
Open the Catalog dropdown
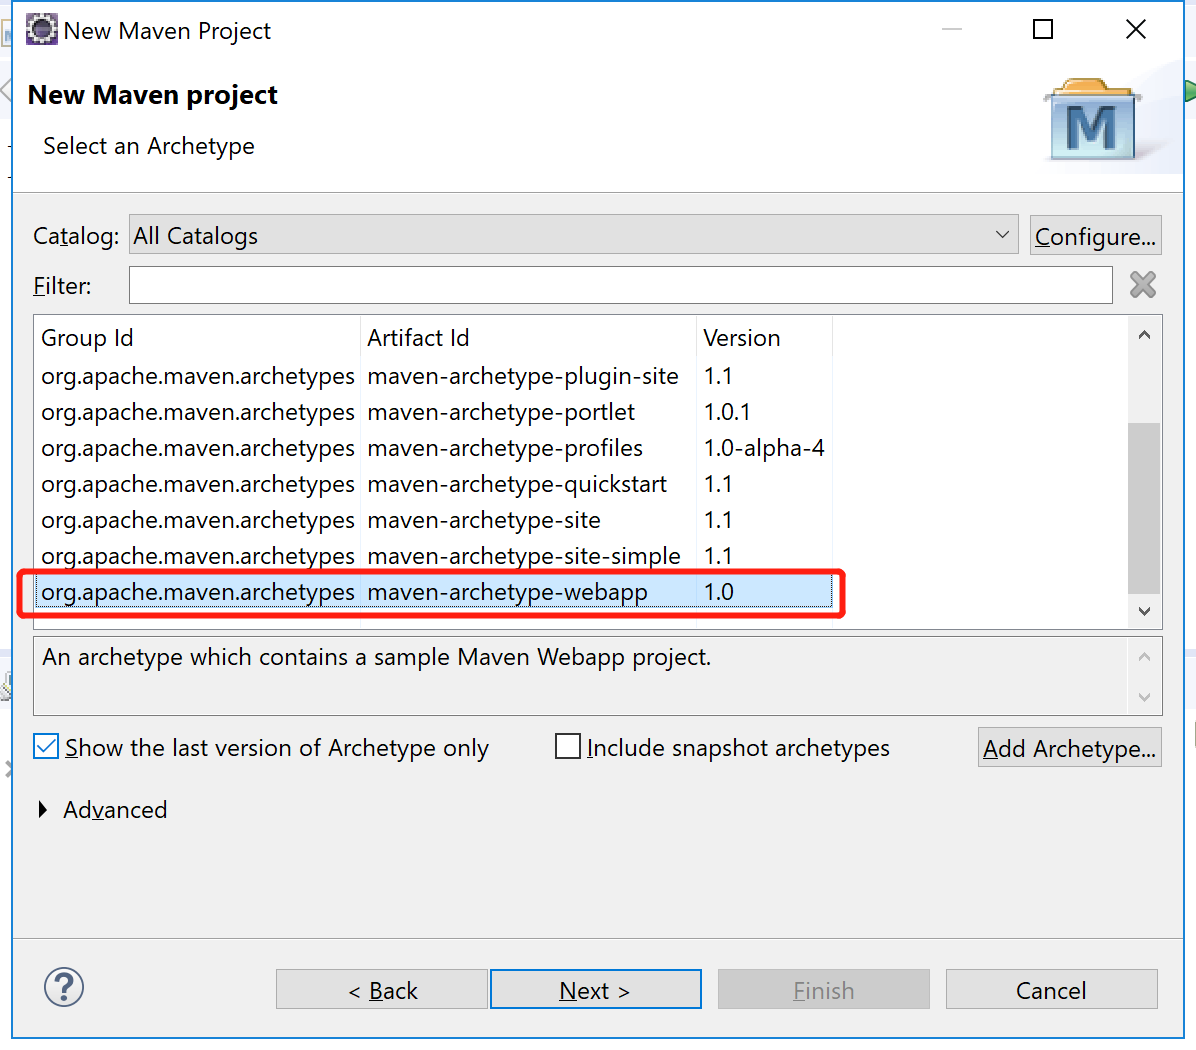(x=573, y=235)
